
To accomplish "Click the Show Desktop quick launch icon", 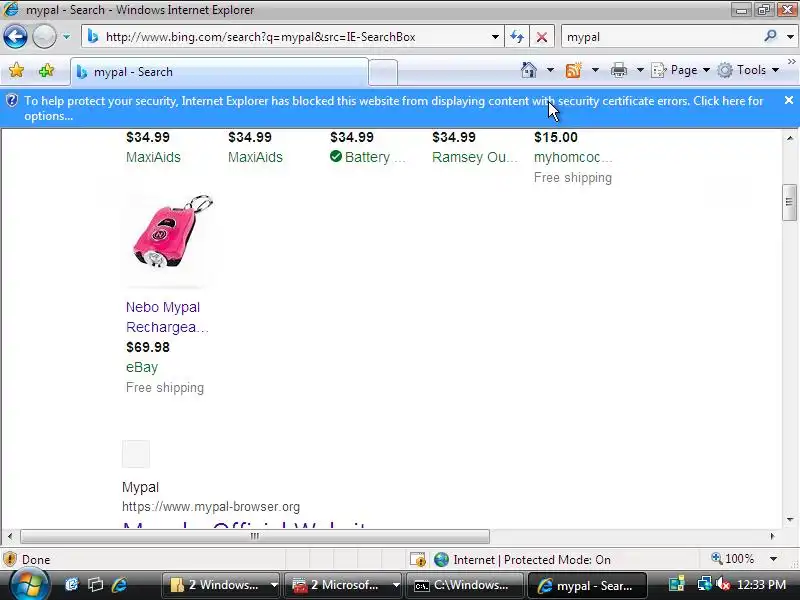I will click(x=72, y=585).
